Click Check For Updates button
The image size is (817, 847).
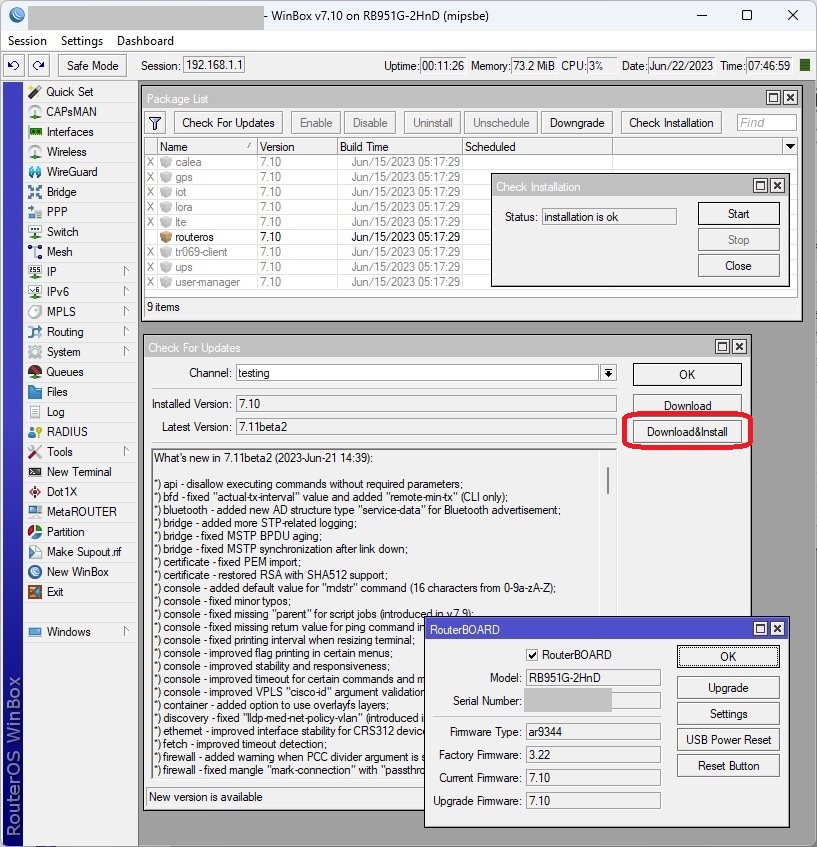click(228, 123)
